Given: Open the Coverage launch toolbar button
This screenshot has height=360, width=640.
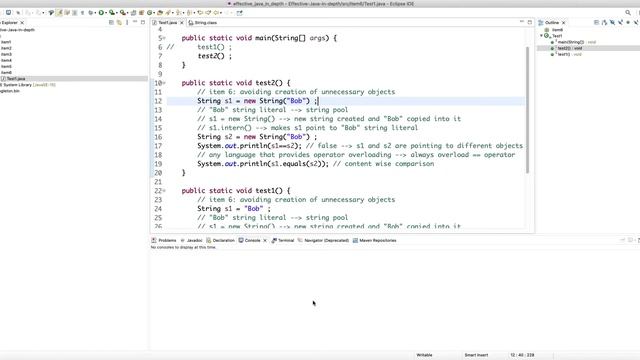Looking at the screenshot, I should (111, 13).
